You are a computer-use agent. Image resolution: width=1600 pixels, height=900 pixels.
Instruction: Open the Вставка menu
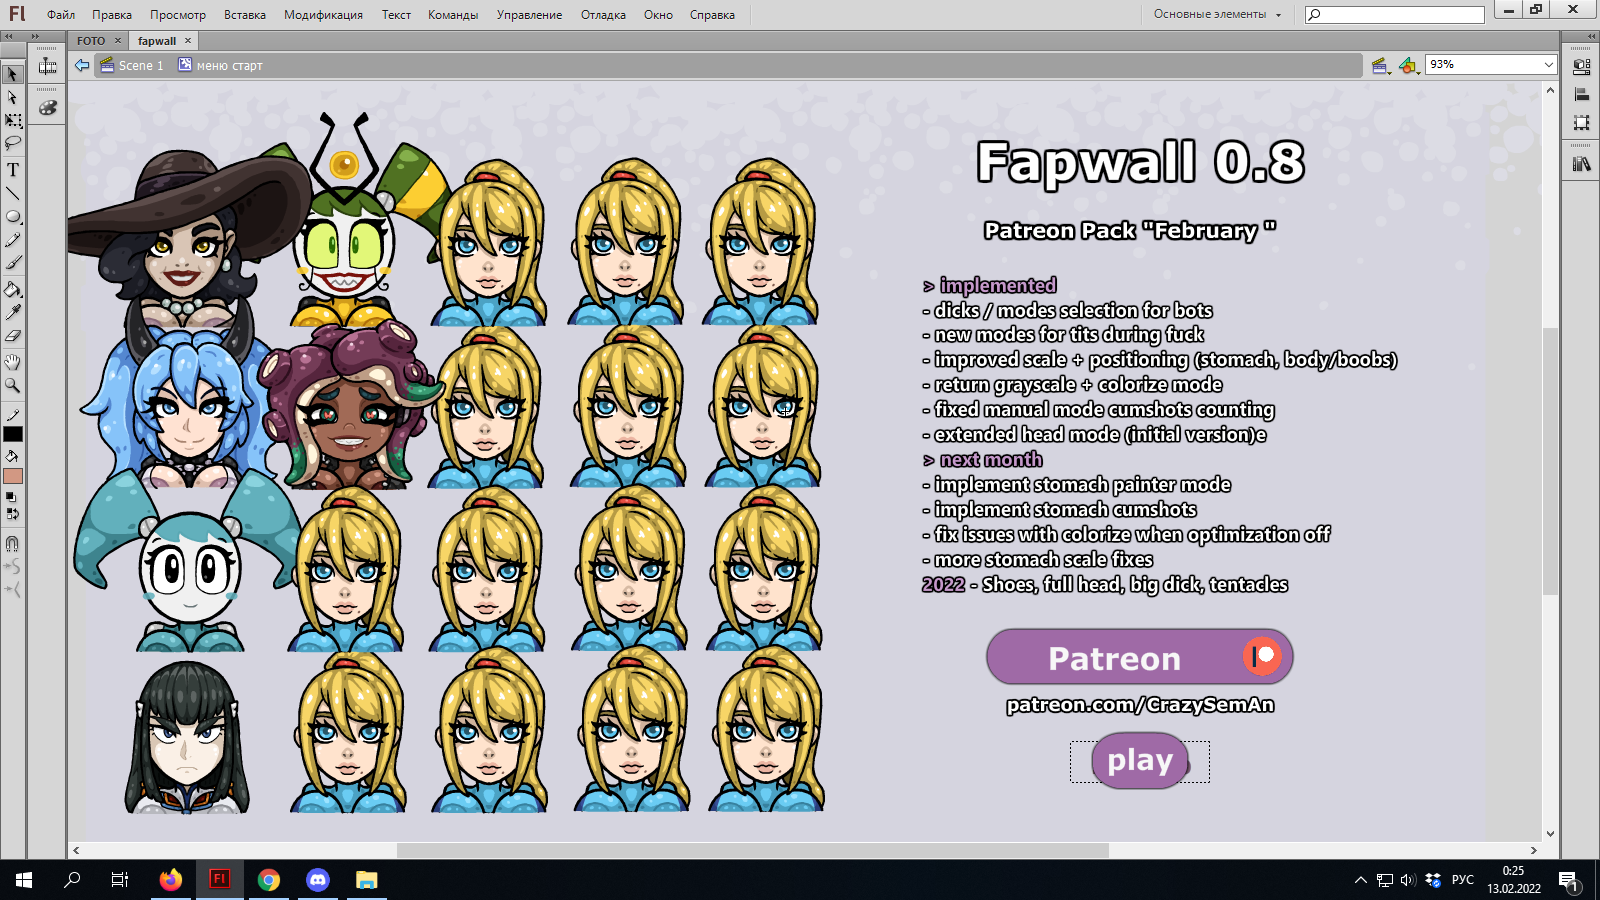[x=245, y=15]
